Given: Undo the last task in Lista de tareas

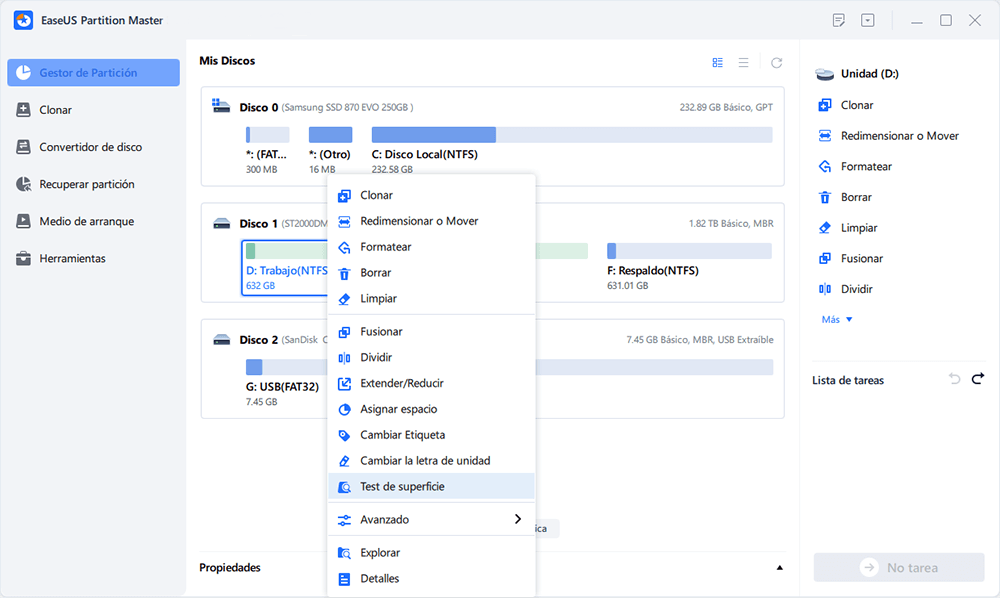Looking at the screenshot, I should tap(954, 379).
